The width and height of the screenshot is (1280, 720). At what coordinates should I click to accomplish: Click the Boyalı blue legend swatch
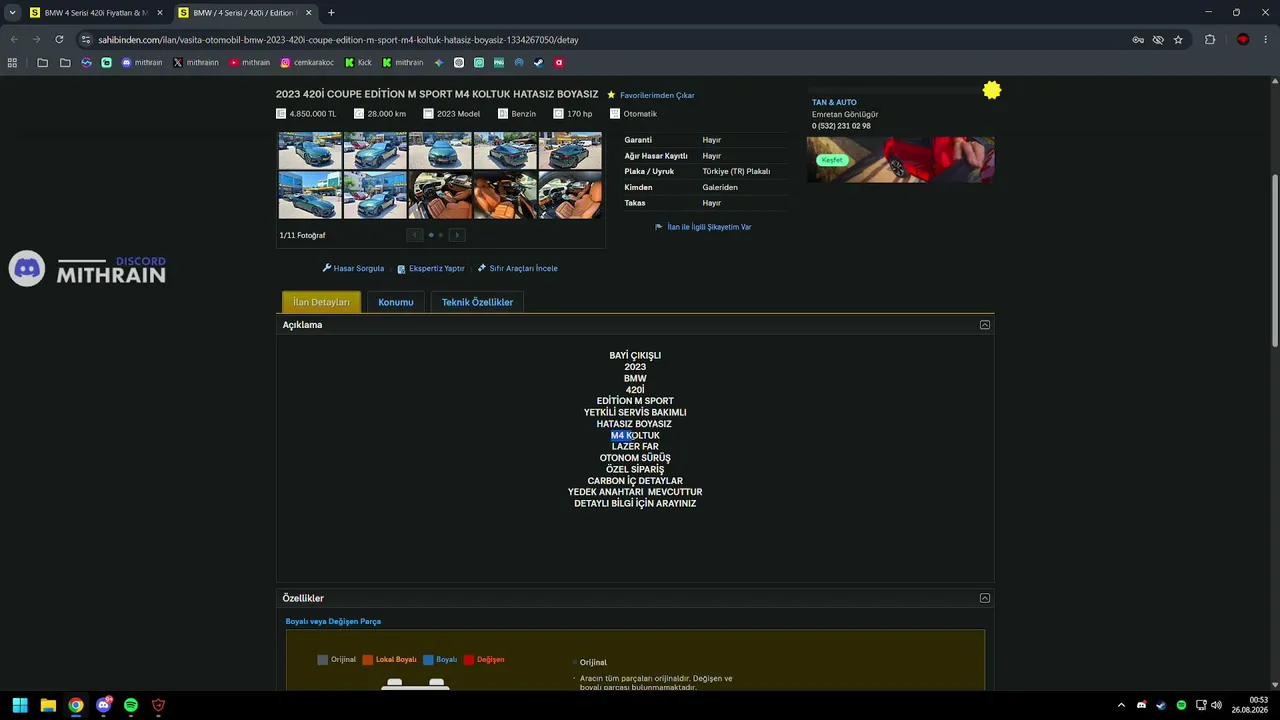pos(428,660)
